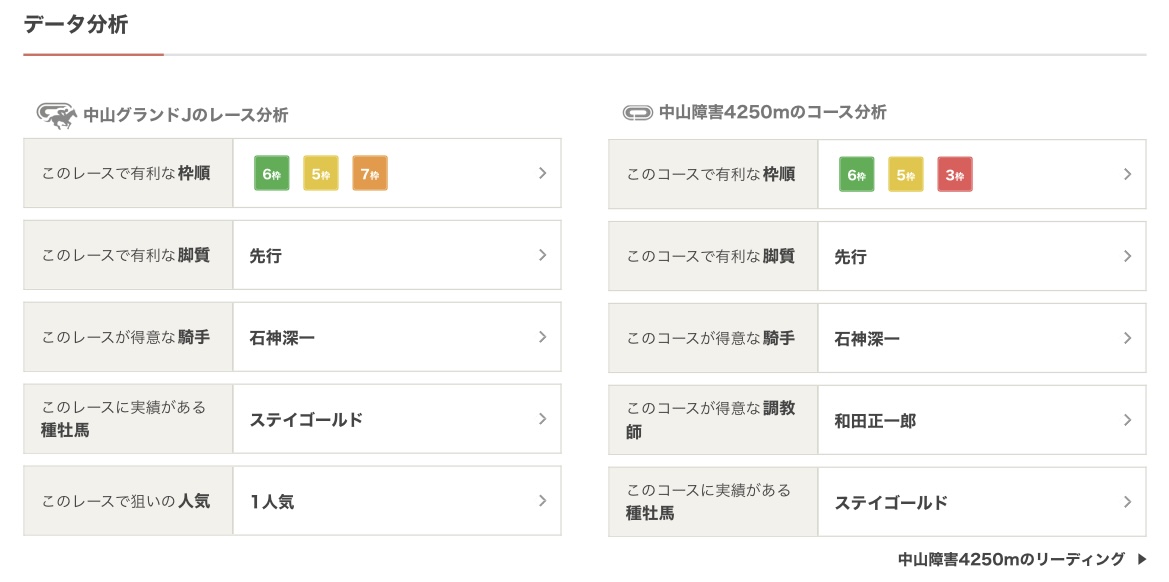The height and width of the screenshot is (582, 1169).
Task: Click 先行 running style in race analysis
Action: (x=265, y=256)
